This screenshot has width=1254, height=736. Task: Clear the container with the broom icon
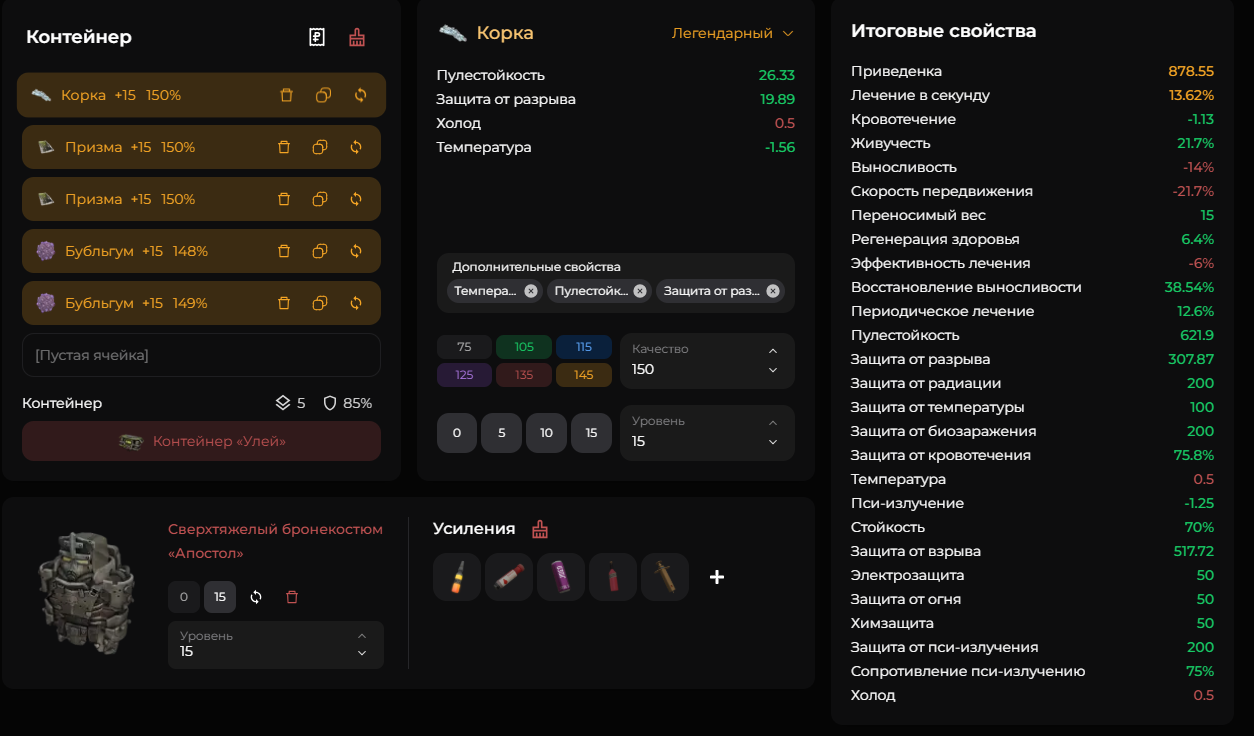[x=357, y=37]
